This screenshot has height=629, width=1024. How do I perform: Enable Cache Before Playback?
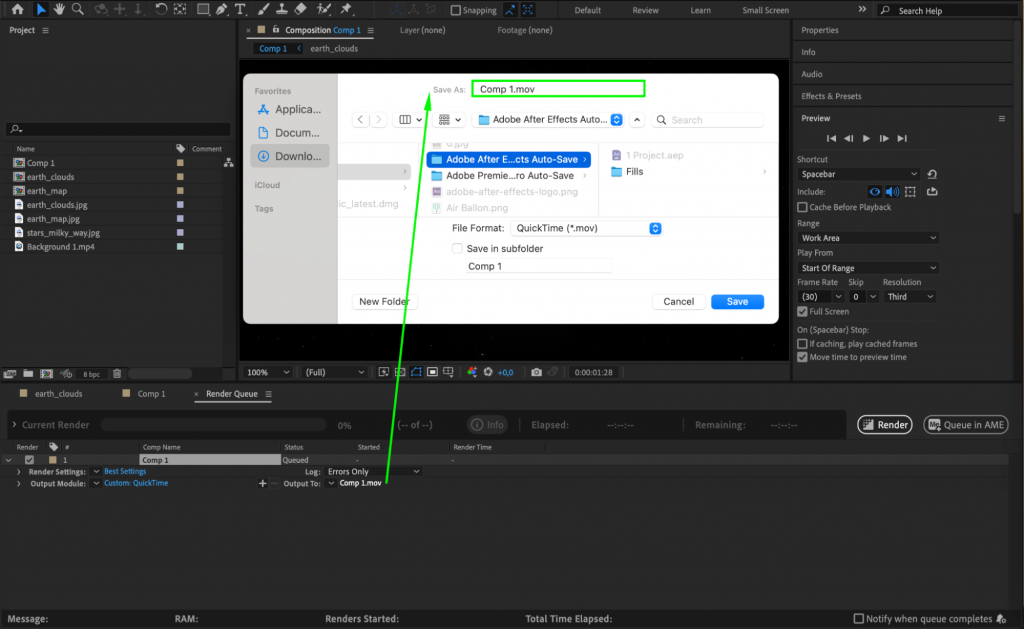tap(802, 208)
